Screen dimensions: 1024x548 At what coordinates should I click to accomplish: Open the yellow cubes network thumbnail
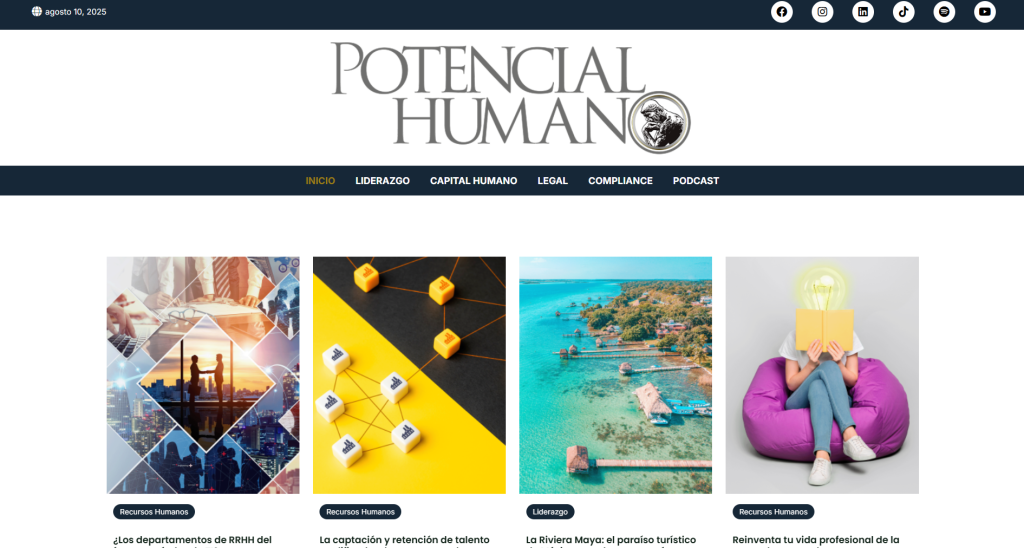pyautogui.click(x=409, y=375)
